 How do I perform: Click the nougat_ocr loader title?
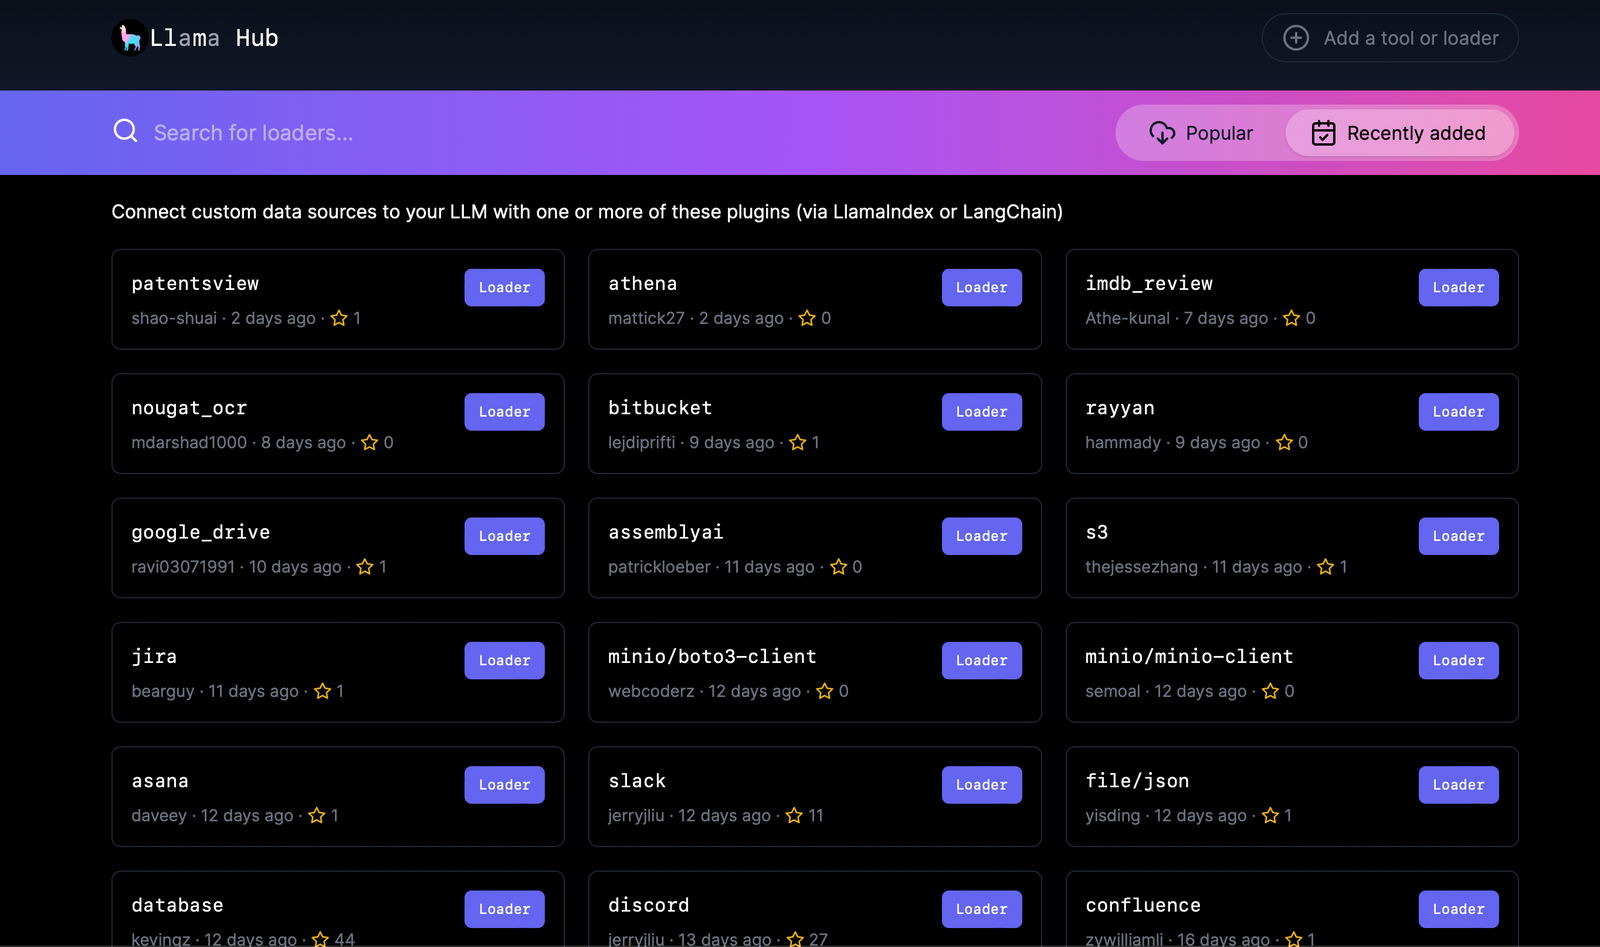tap(189, 407)
